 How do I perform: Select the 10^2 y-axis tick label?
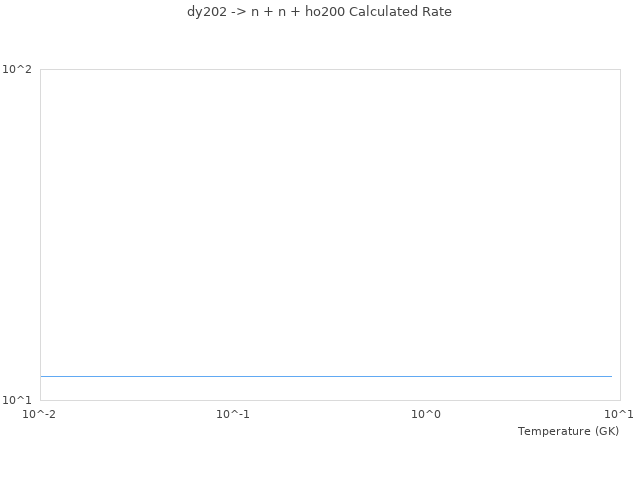17,69
